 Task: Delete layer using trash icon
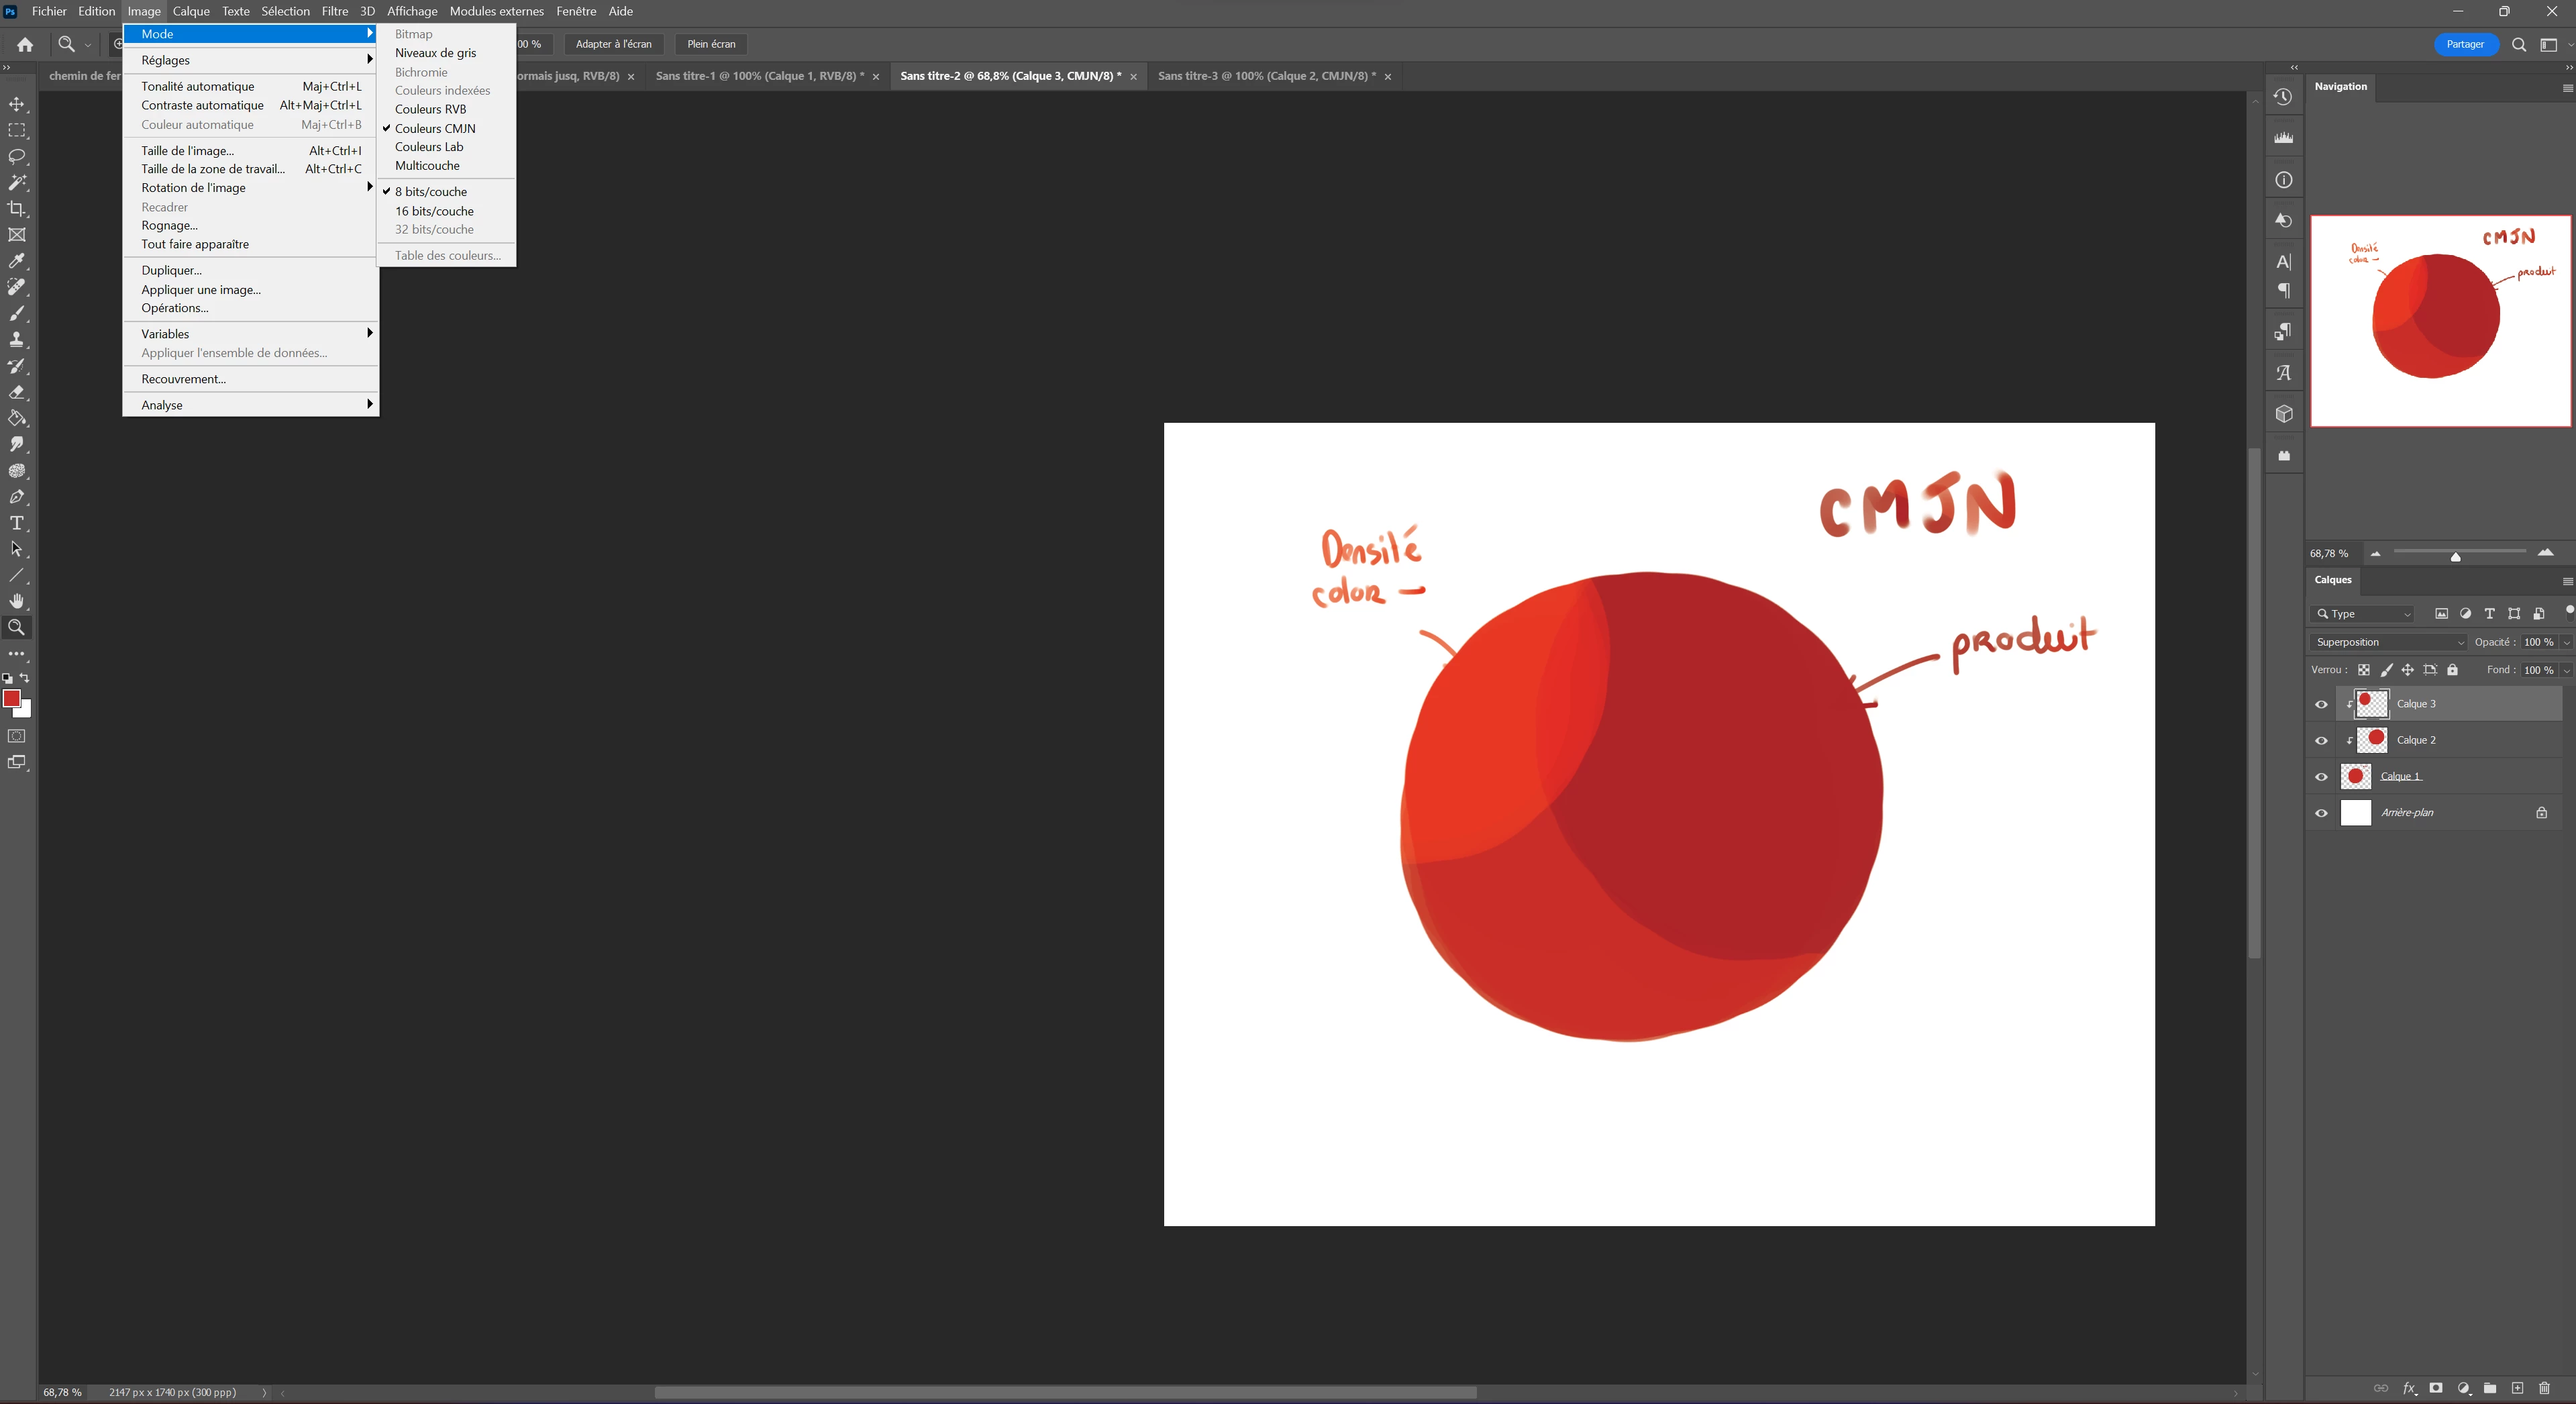point(2544,1388)
